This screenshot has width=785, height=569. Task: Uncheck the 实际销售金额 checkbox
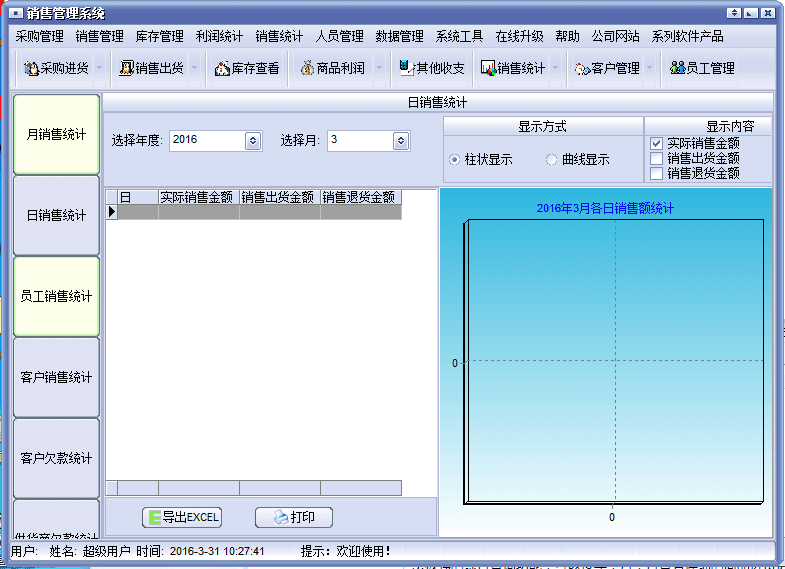tap(657, 144)
